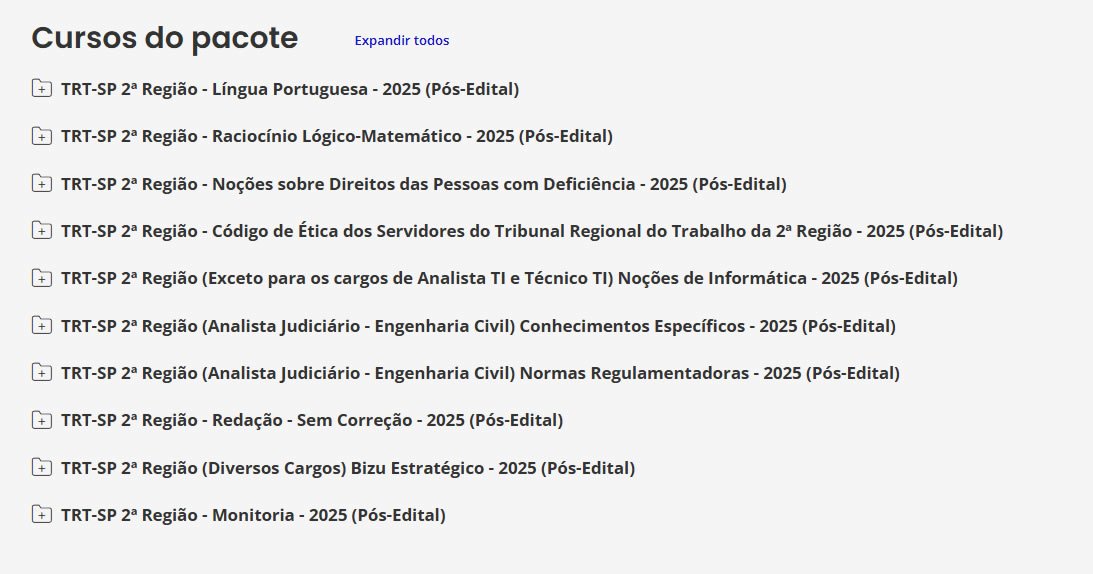Image resolution: width=1093 pixels, height=574 pixels.
Task: Open the Língua Portuguesa course title
Action: pos(290,89)
